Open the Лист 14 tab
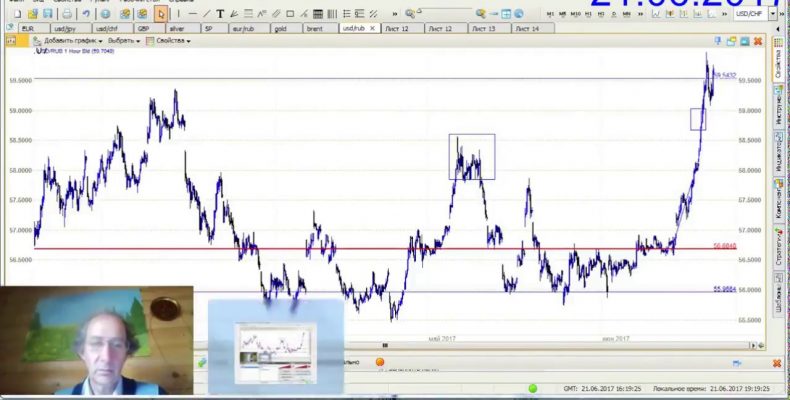Screen dimensions: 790x400 point(533,29)
